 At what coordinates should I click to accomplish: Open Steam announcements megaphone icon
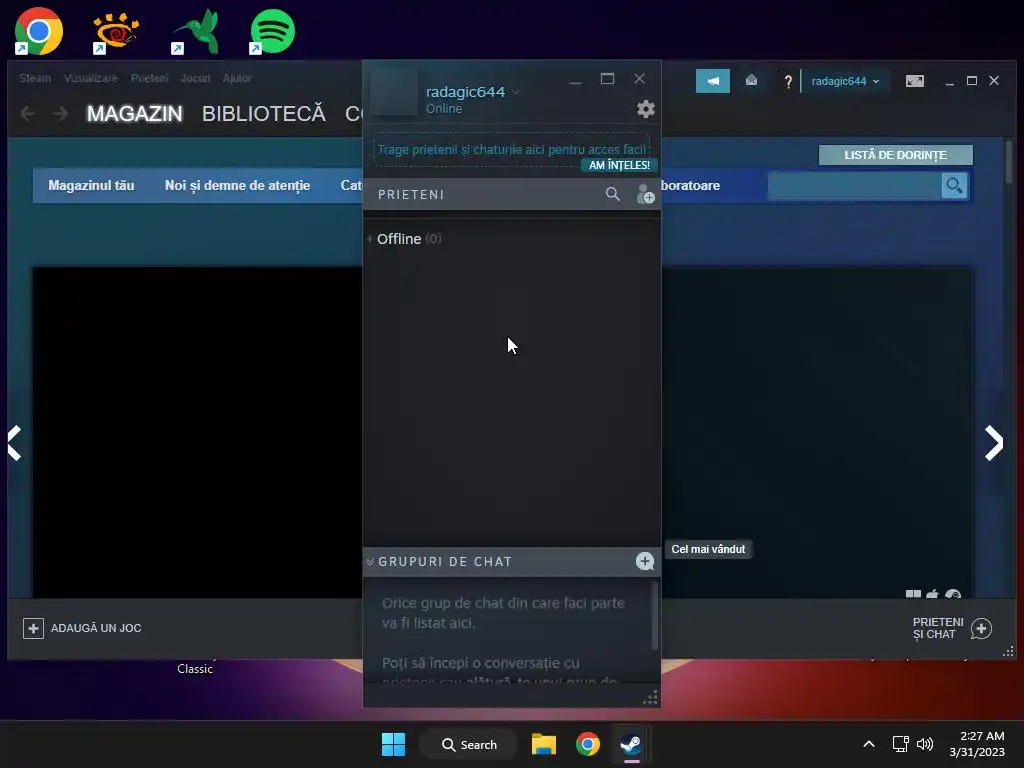[712, 81]
